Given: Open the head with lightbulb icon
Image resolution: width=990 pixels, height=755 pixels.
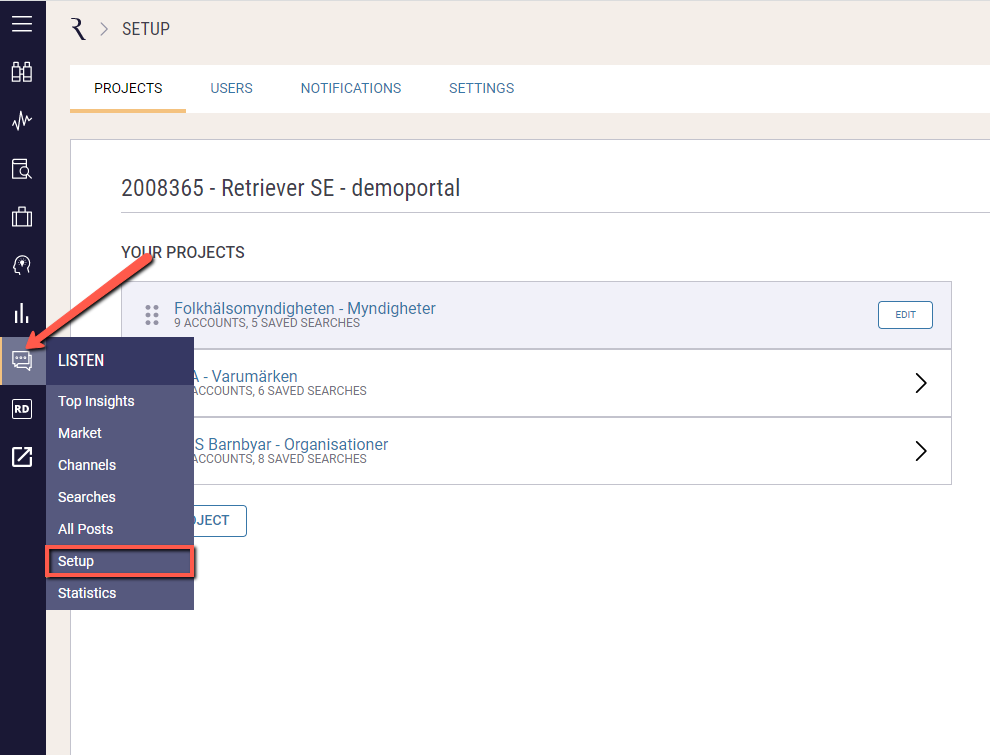Looking at the screenshot, I should point(22,265).
